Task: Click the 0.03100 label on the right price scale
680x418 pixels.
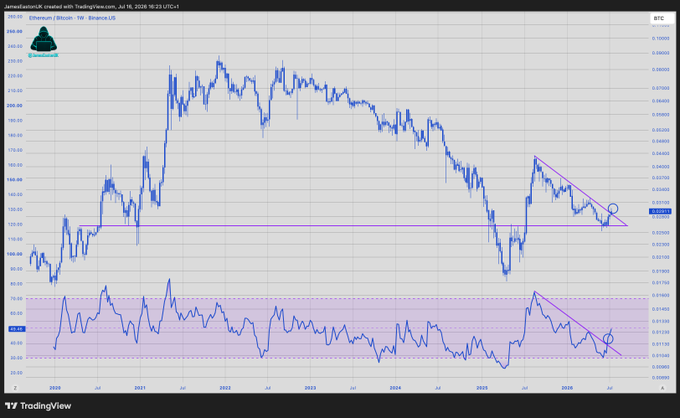Action: coord(660,202)
